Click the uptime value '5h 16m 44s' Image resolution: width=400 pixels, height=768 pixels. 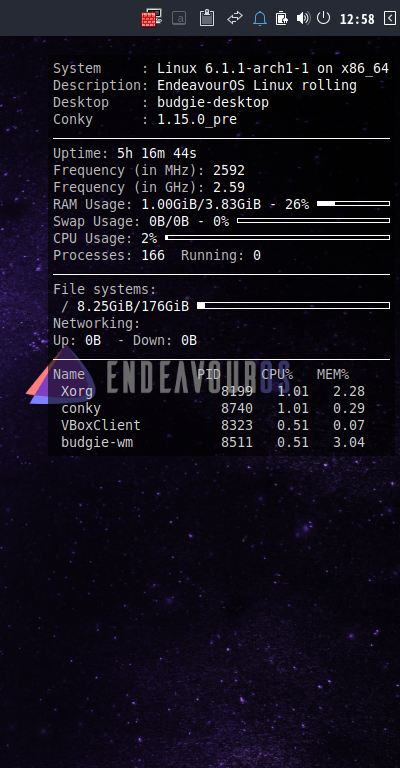(x=157, y=153)
